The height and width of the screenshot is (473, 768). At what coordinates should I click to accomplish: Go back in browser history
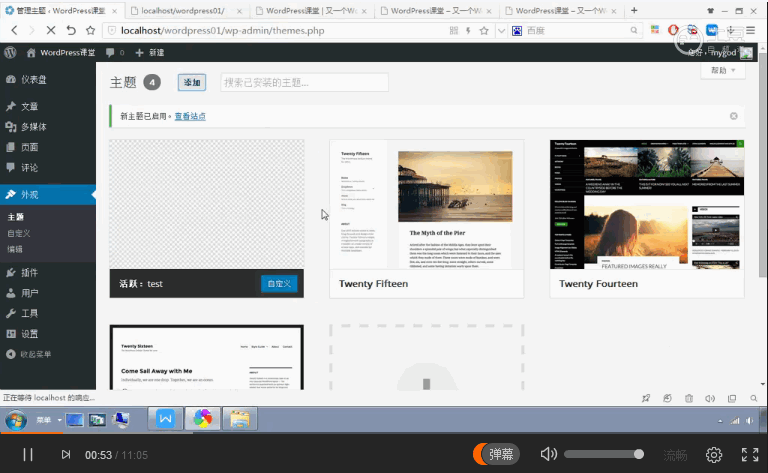[14, 30]
